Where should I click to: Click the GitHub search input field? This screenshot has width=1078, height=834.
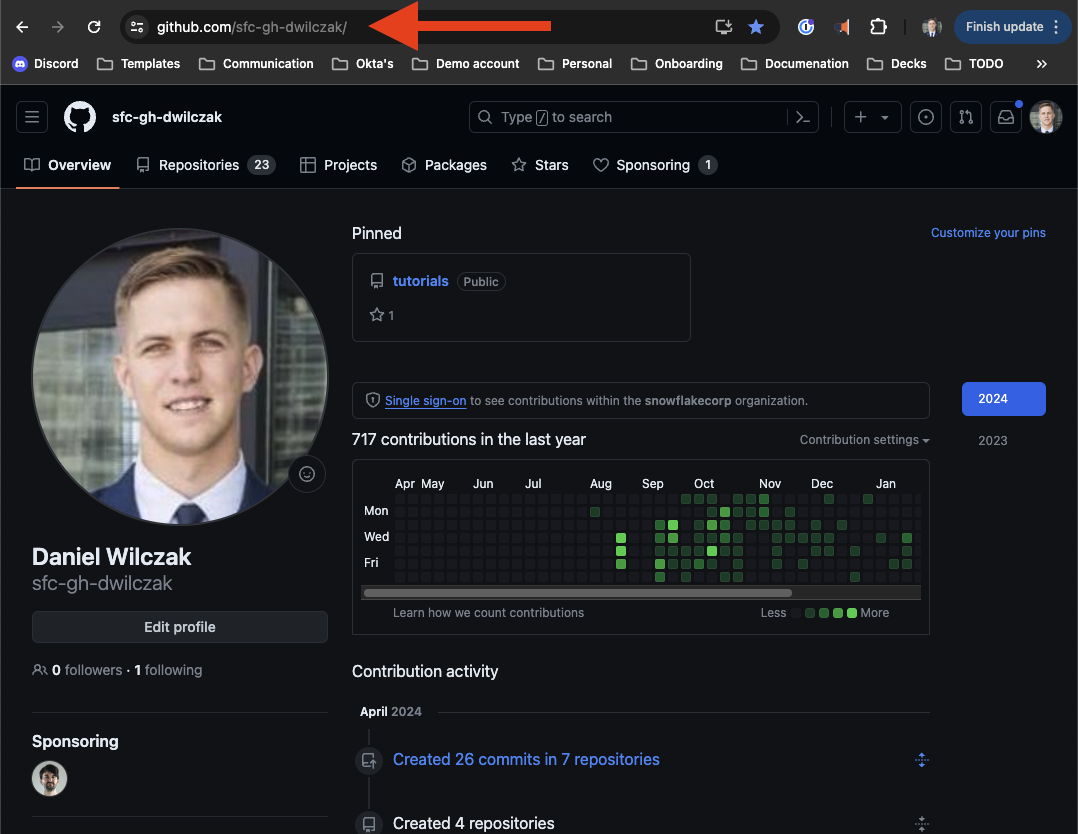(x=644, y=117)
